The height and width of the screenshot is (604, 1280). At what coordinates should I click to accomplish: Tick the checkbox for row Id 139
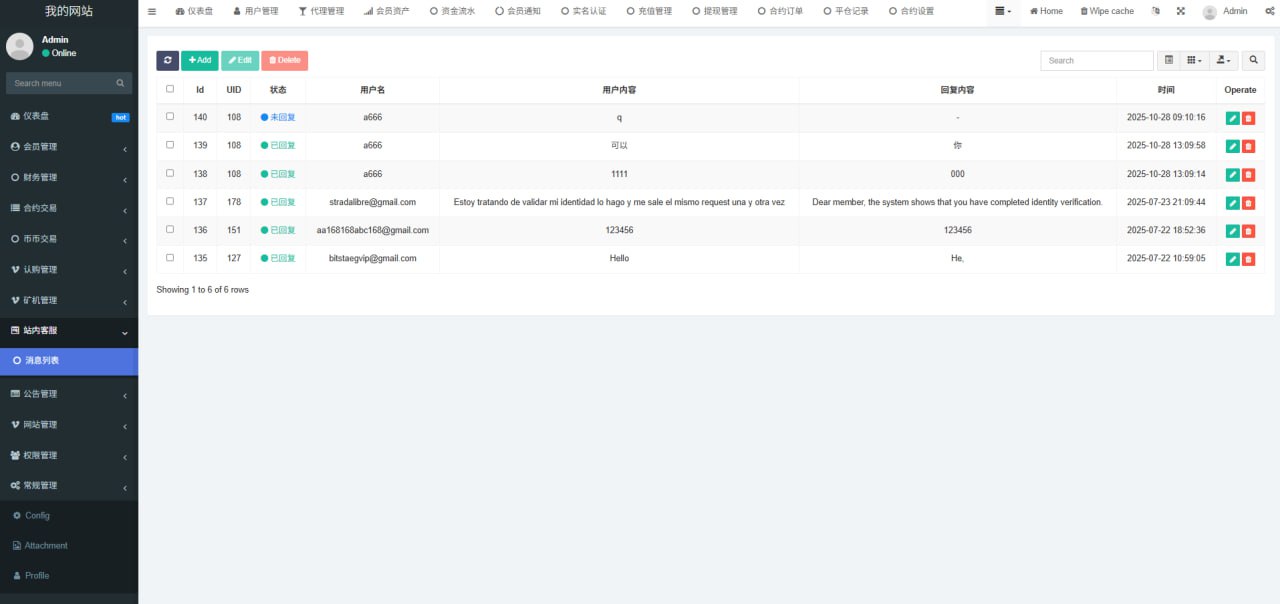(x=170, y=145)
